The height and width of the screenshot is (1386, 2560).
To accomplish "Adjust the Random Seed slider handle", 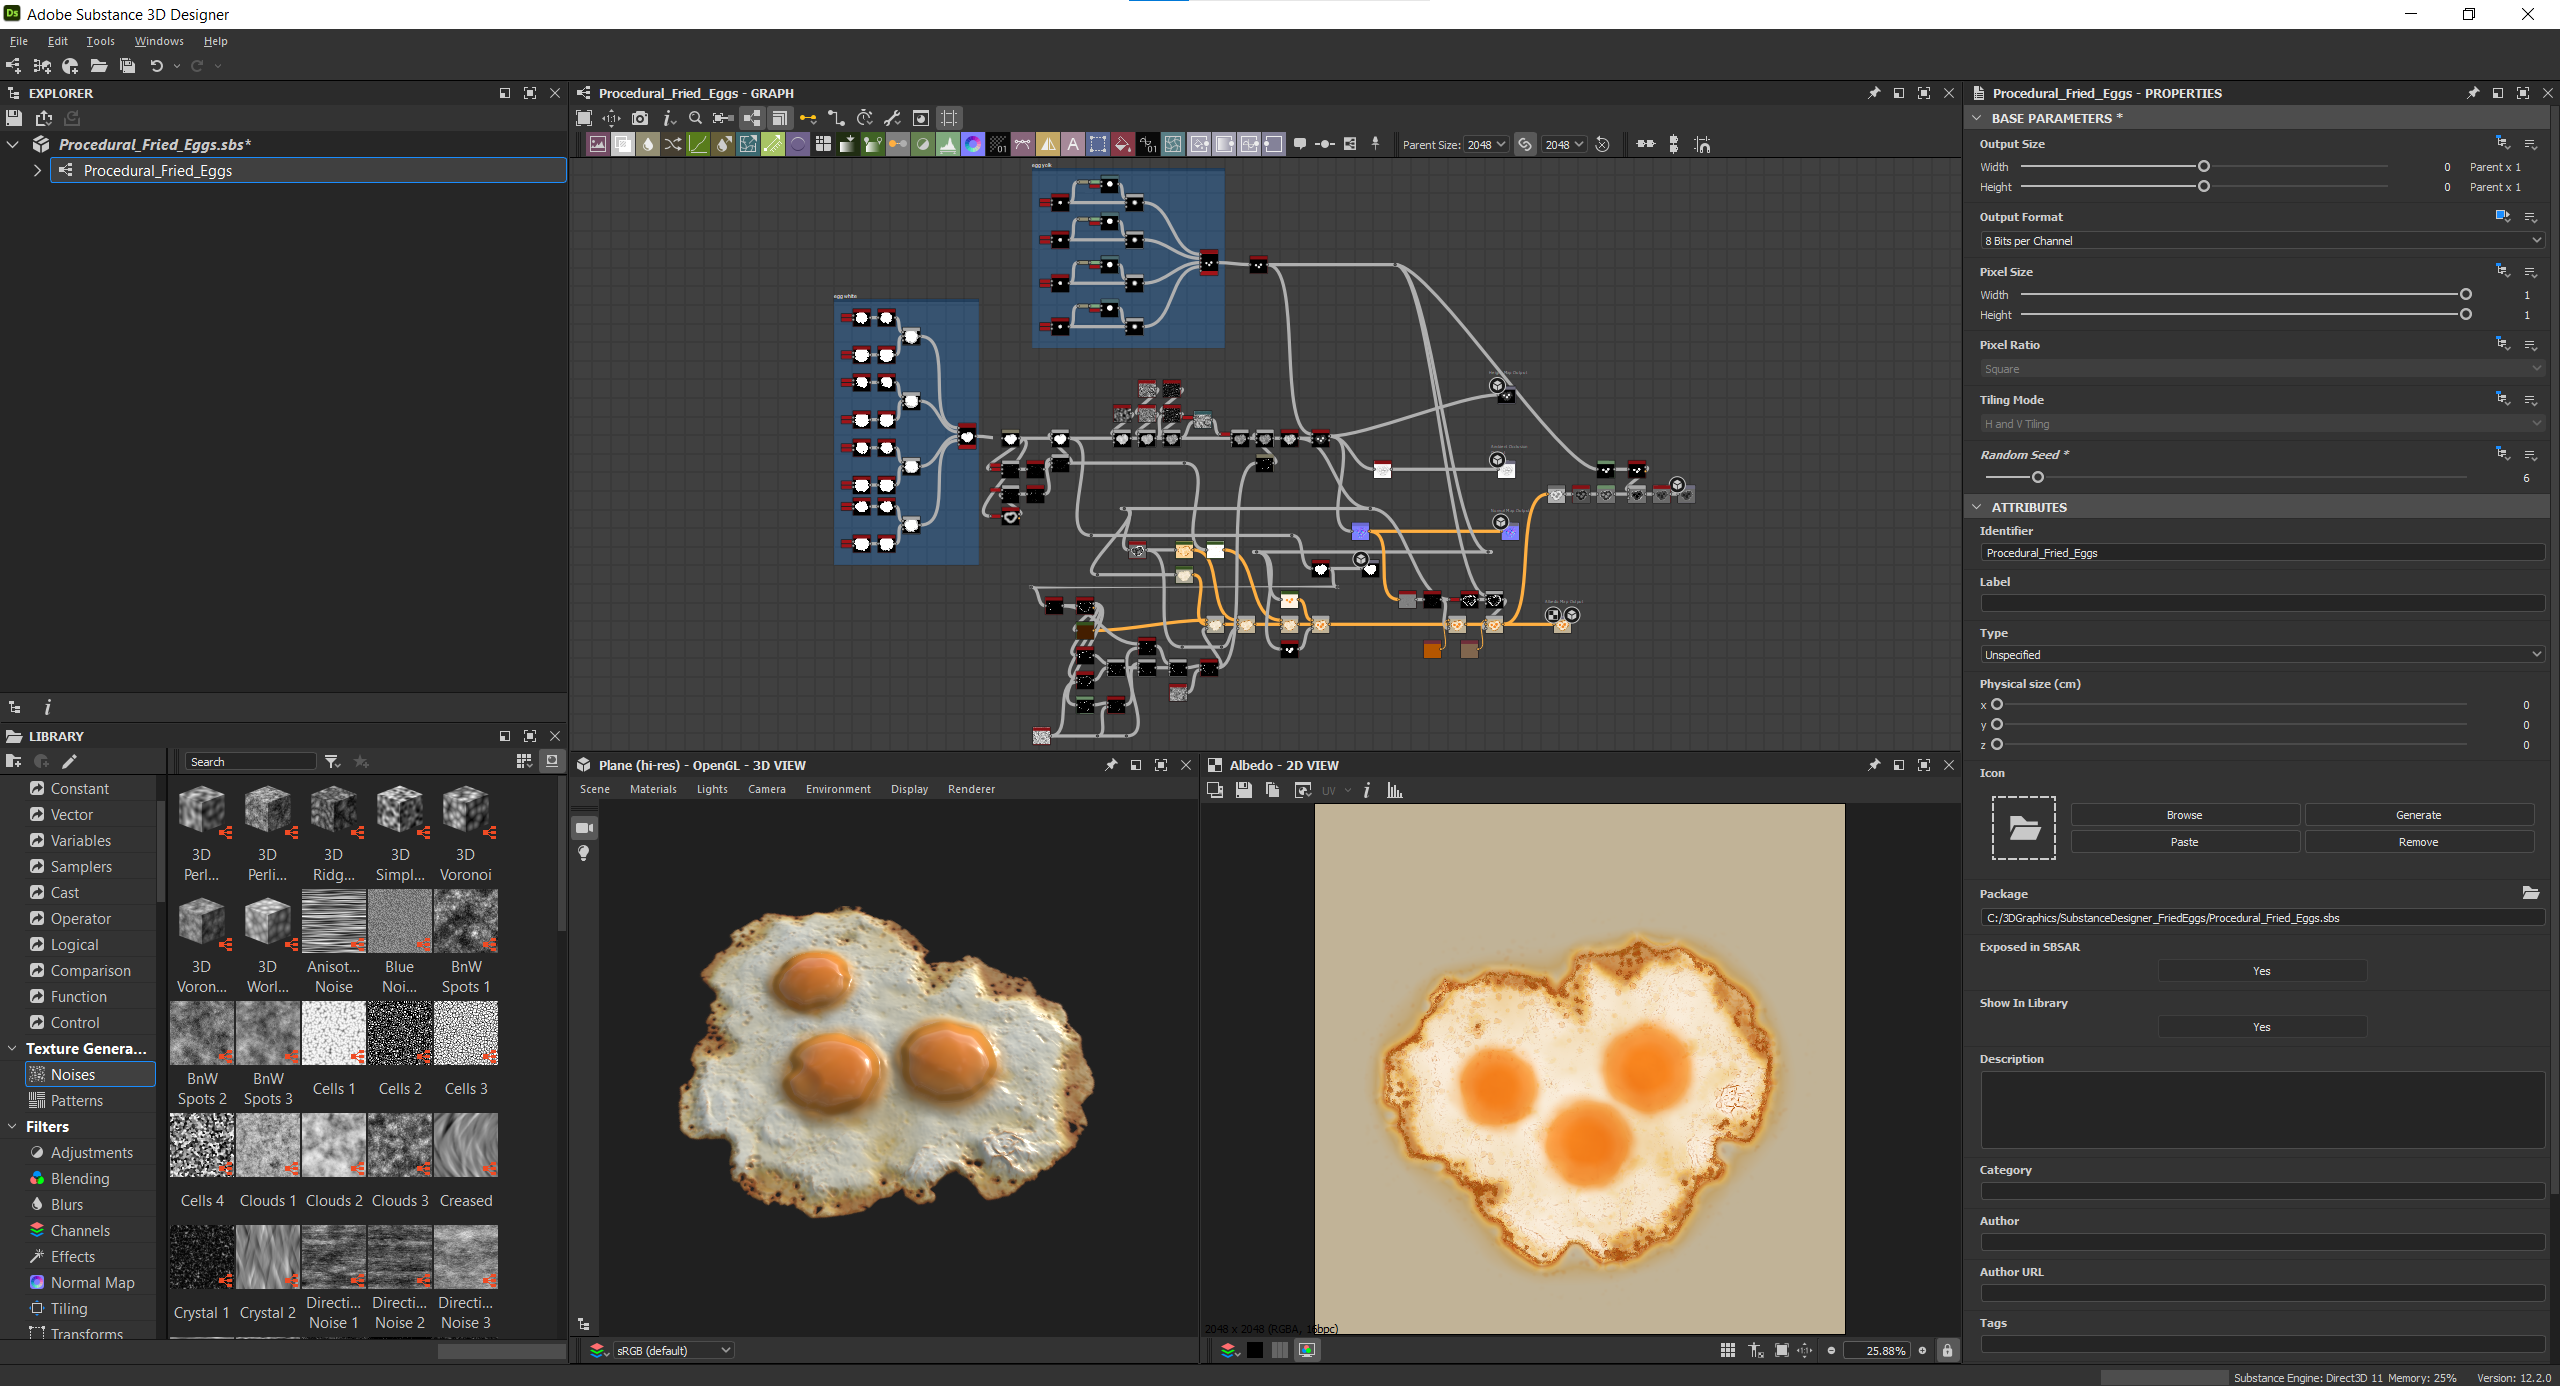I will 2037,478.
